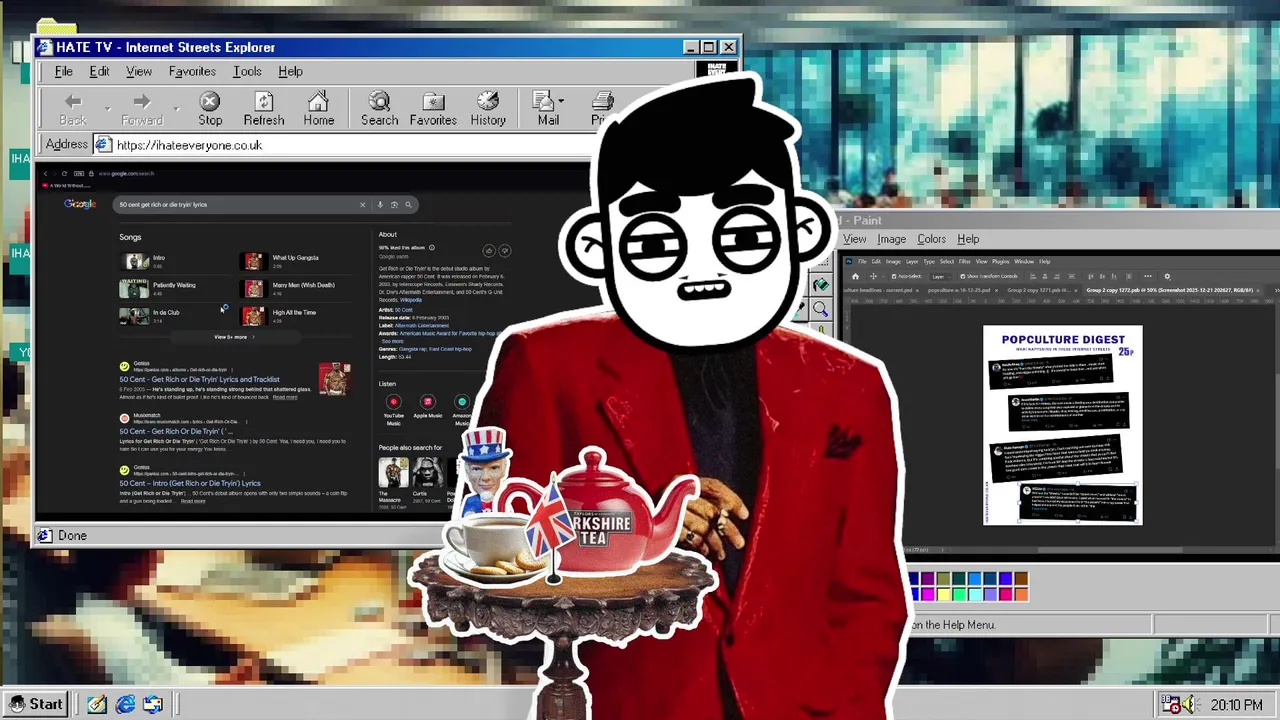Click the gear settings icon in Photoshop options bar

point(1166,277)
